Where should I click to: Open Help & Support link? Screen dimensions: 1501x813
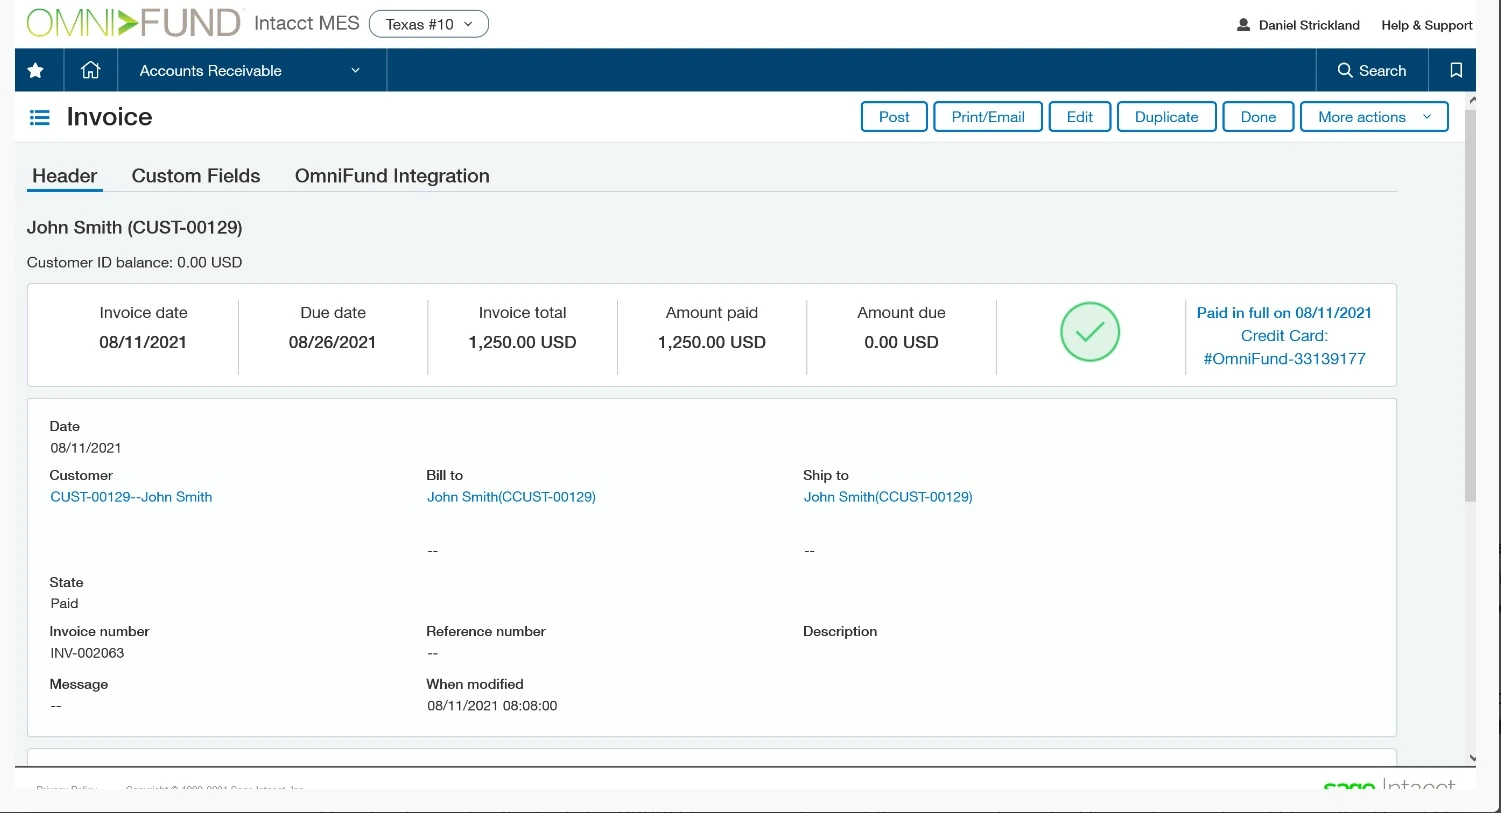(x=1427, y=25)
